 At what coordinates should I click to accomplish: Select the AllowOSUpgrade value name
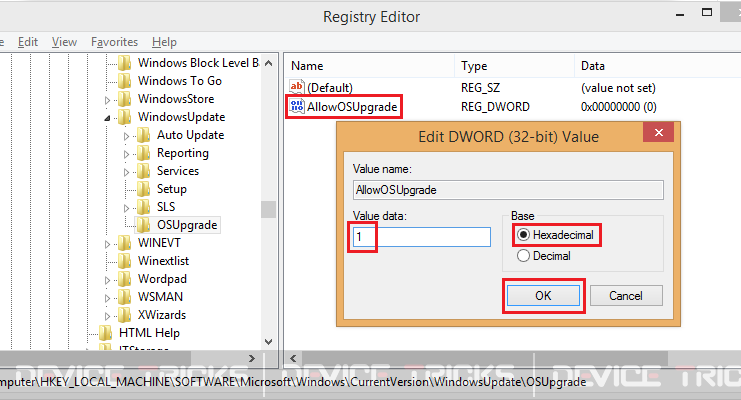(352, 107)
